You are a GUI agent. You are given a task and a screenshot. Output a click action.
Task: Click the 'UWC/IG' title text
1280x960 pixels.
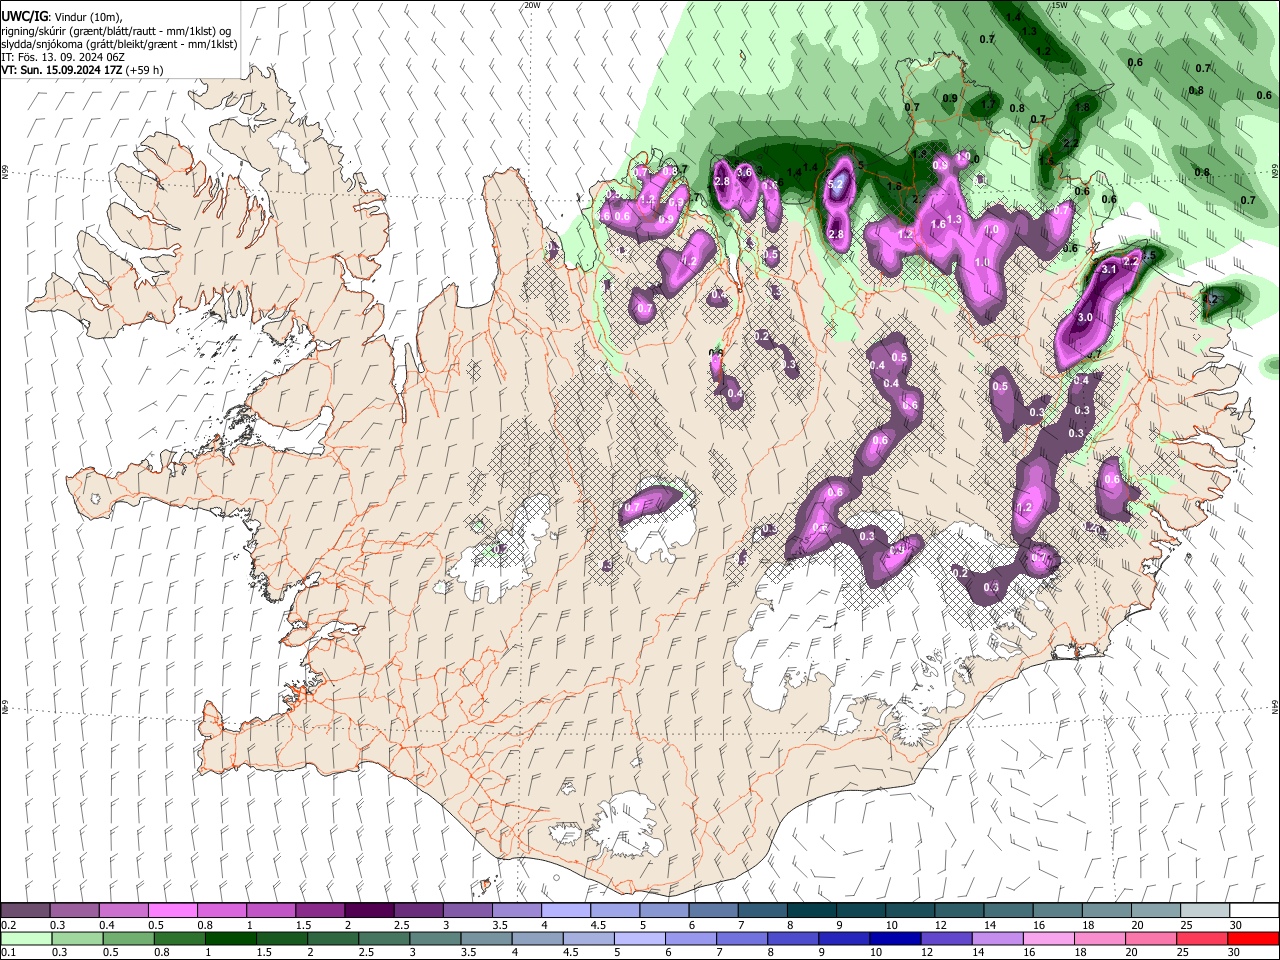pyautogui.click(x=24, y=17)
